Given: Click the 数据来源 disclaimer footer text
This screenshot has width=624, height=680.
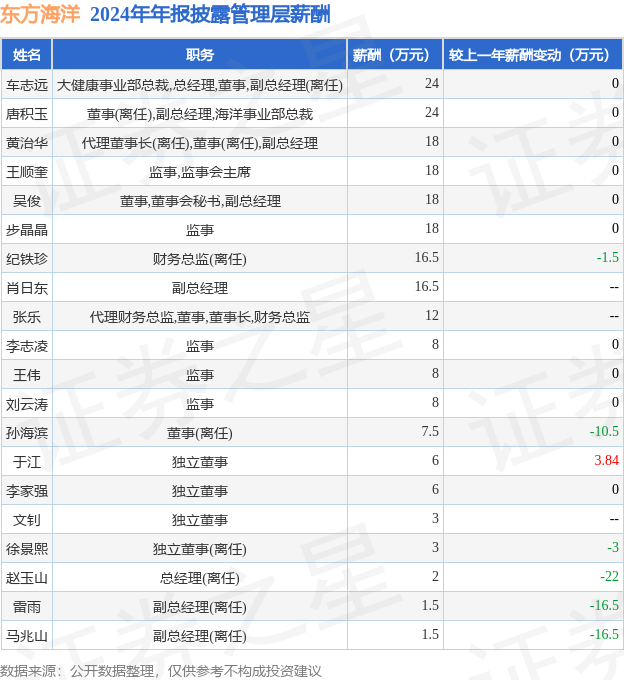Looking at the screenshot, I should coord(161,671).
